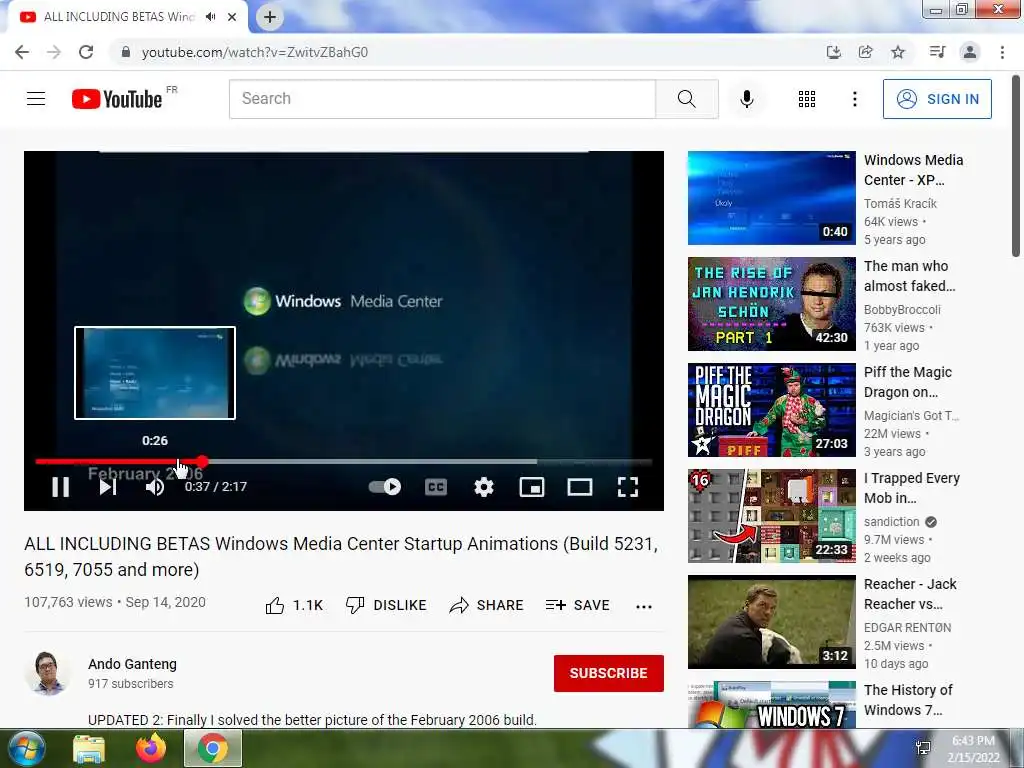Open the YouTube guide hamburger menu
Image resolution: width=1024 pixels, height=768 pixels.
(36, 99)
